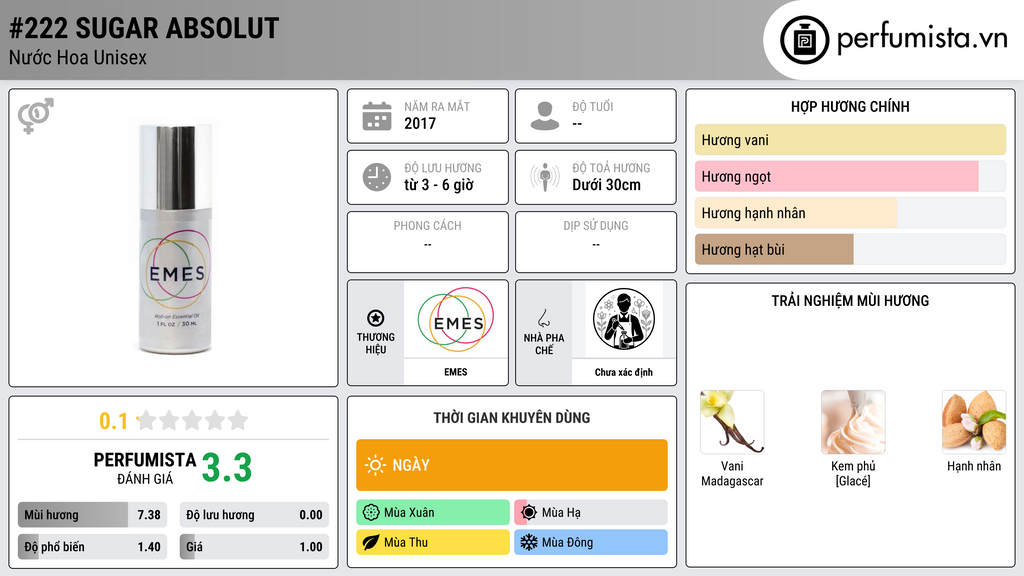
Task: Click the Độ phổ biến score bar
Action: pyautogui.click(x=92, y=547)
